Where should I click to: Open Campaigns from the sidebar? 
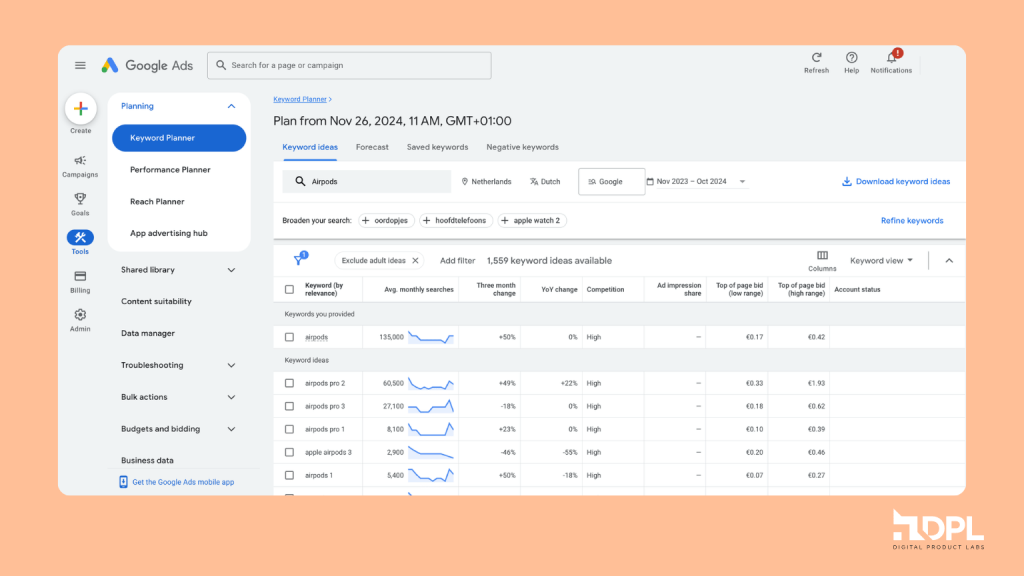point(80,166)
